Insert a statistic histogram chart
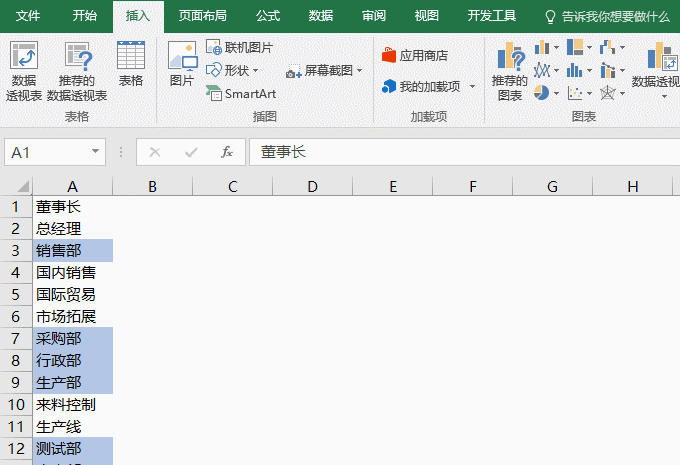Image resolution: width=680 pixels, height=465 pixels. click(575, 70)
